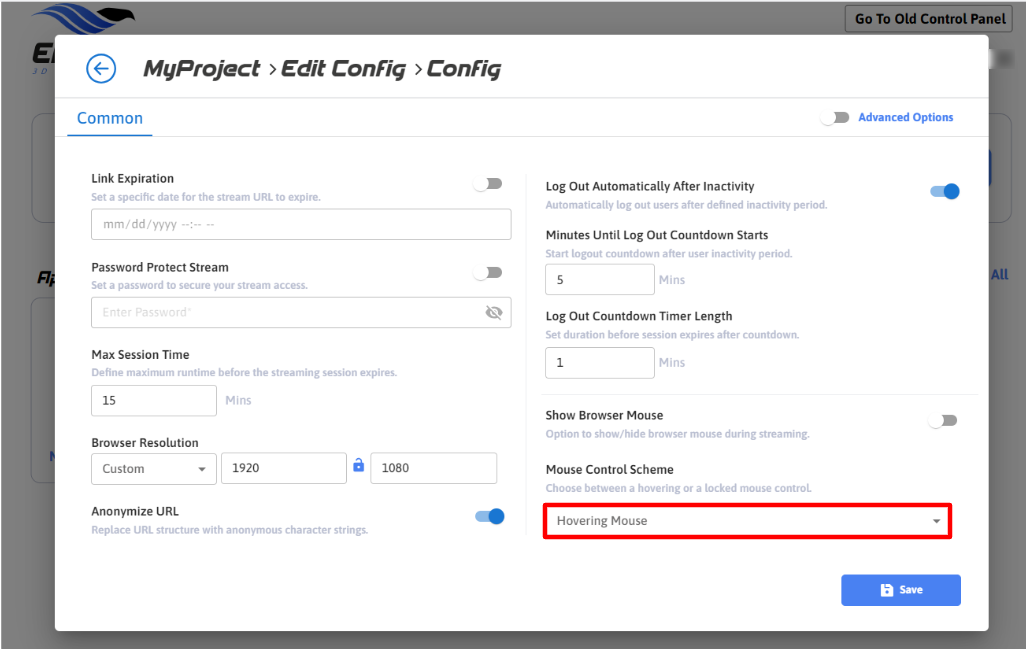The width and height of the screenshot is (1026, 649).
Task: Show password using the eye icon
Action: tap(493, 312)
